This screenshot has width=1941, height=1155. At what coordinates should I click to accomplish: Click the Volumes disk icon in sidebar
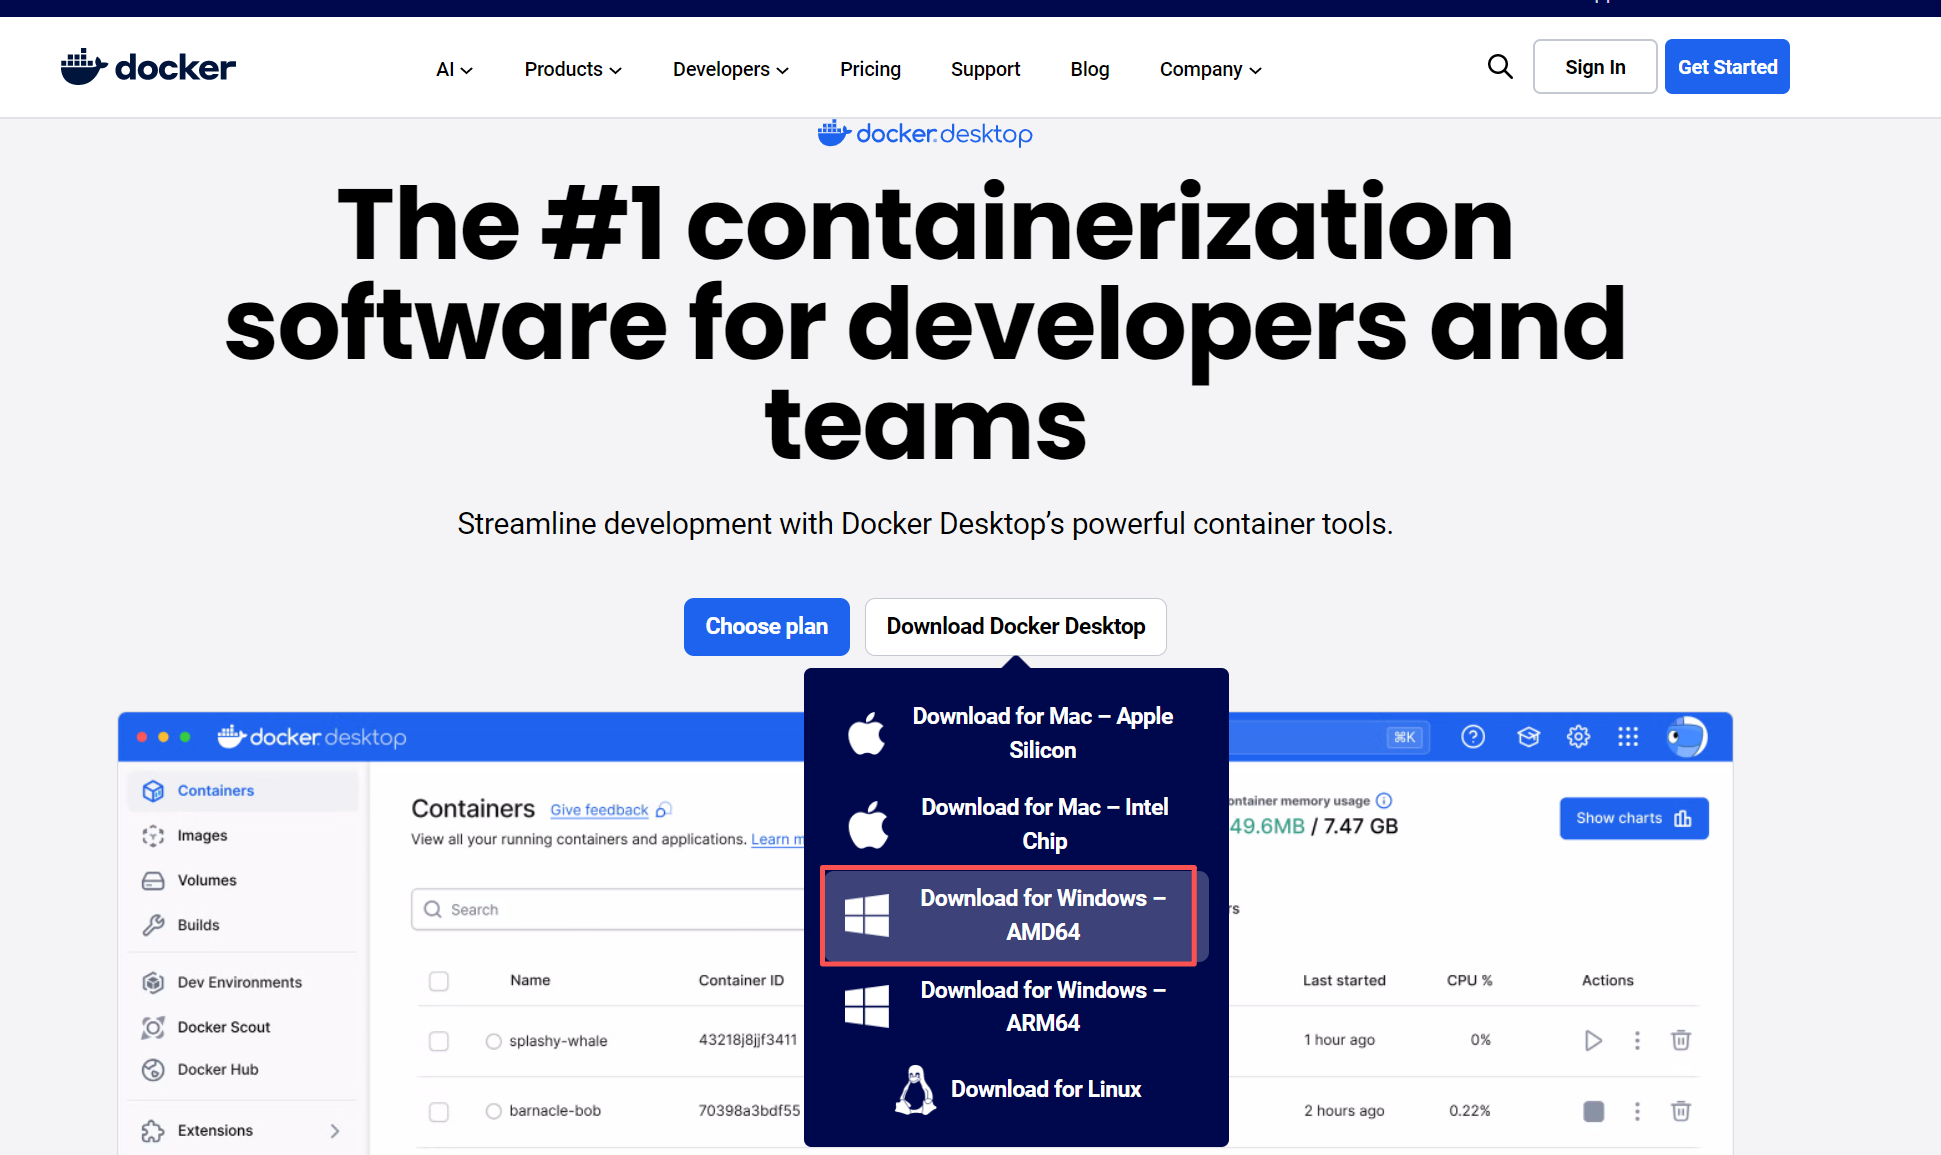(153, 881)
